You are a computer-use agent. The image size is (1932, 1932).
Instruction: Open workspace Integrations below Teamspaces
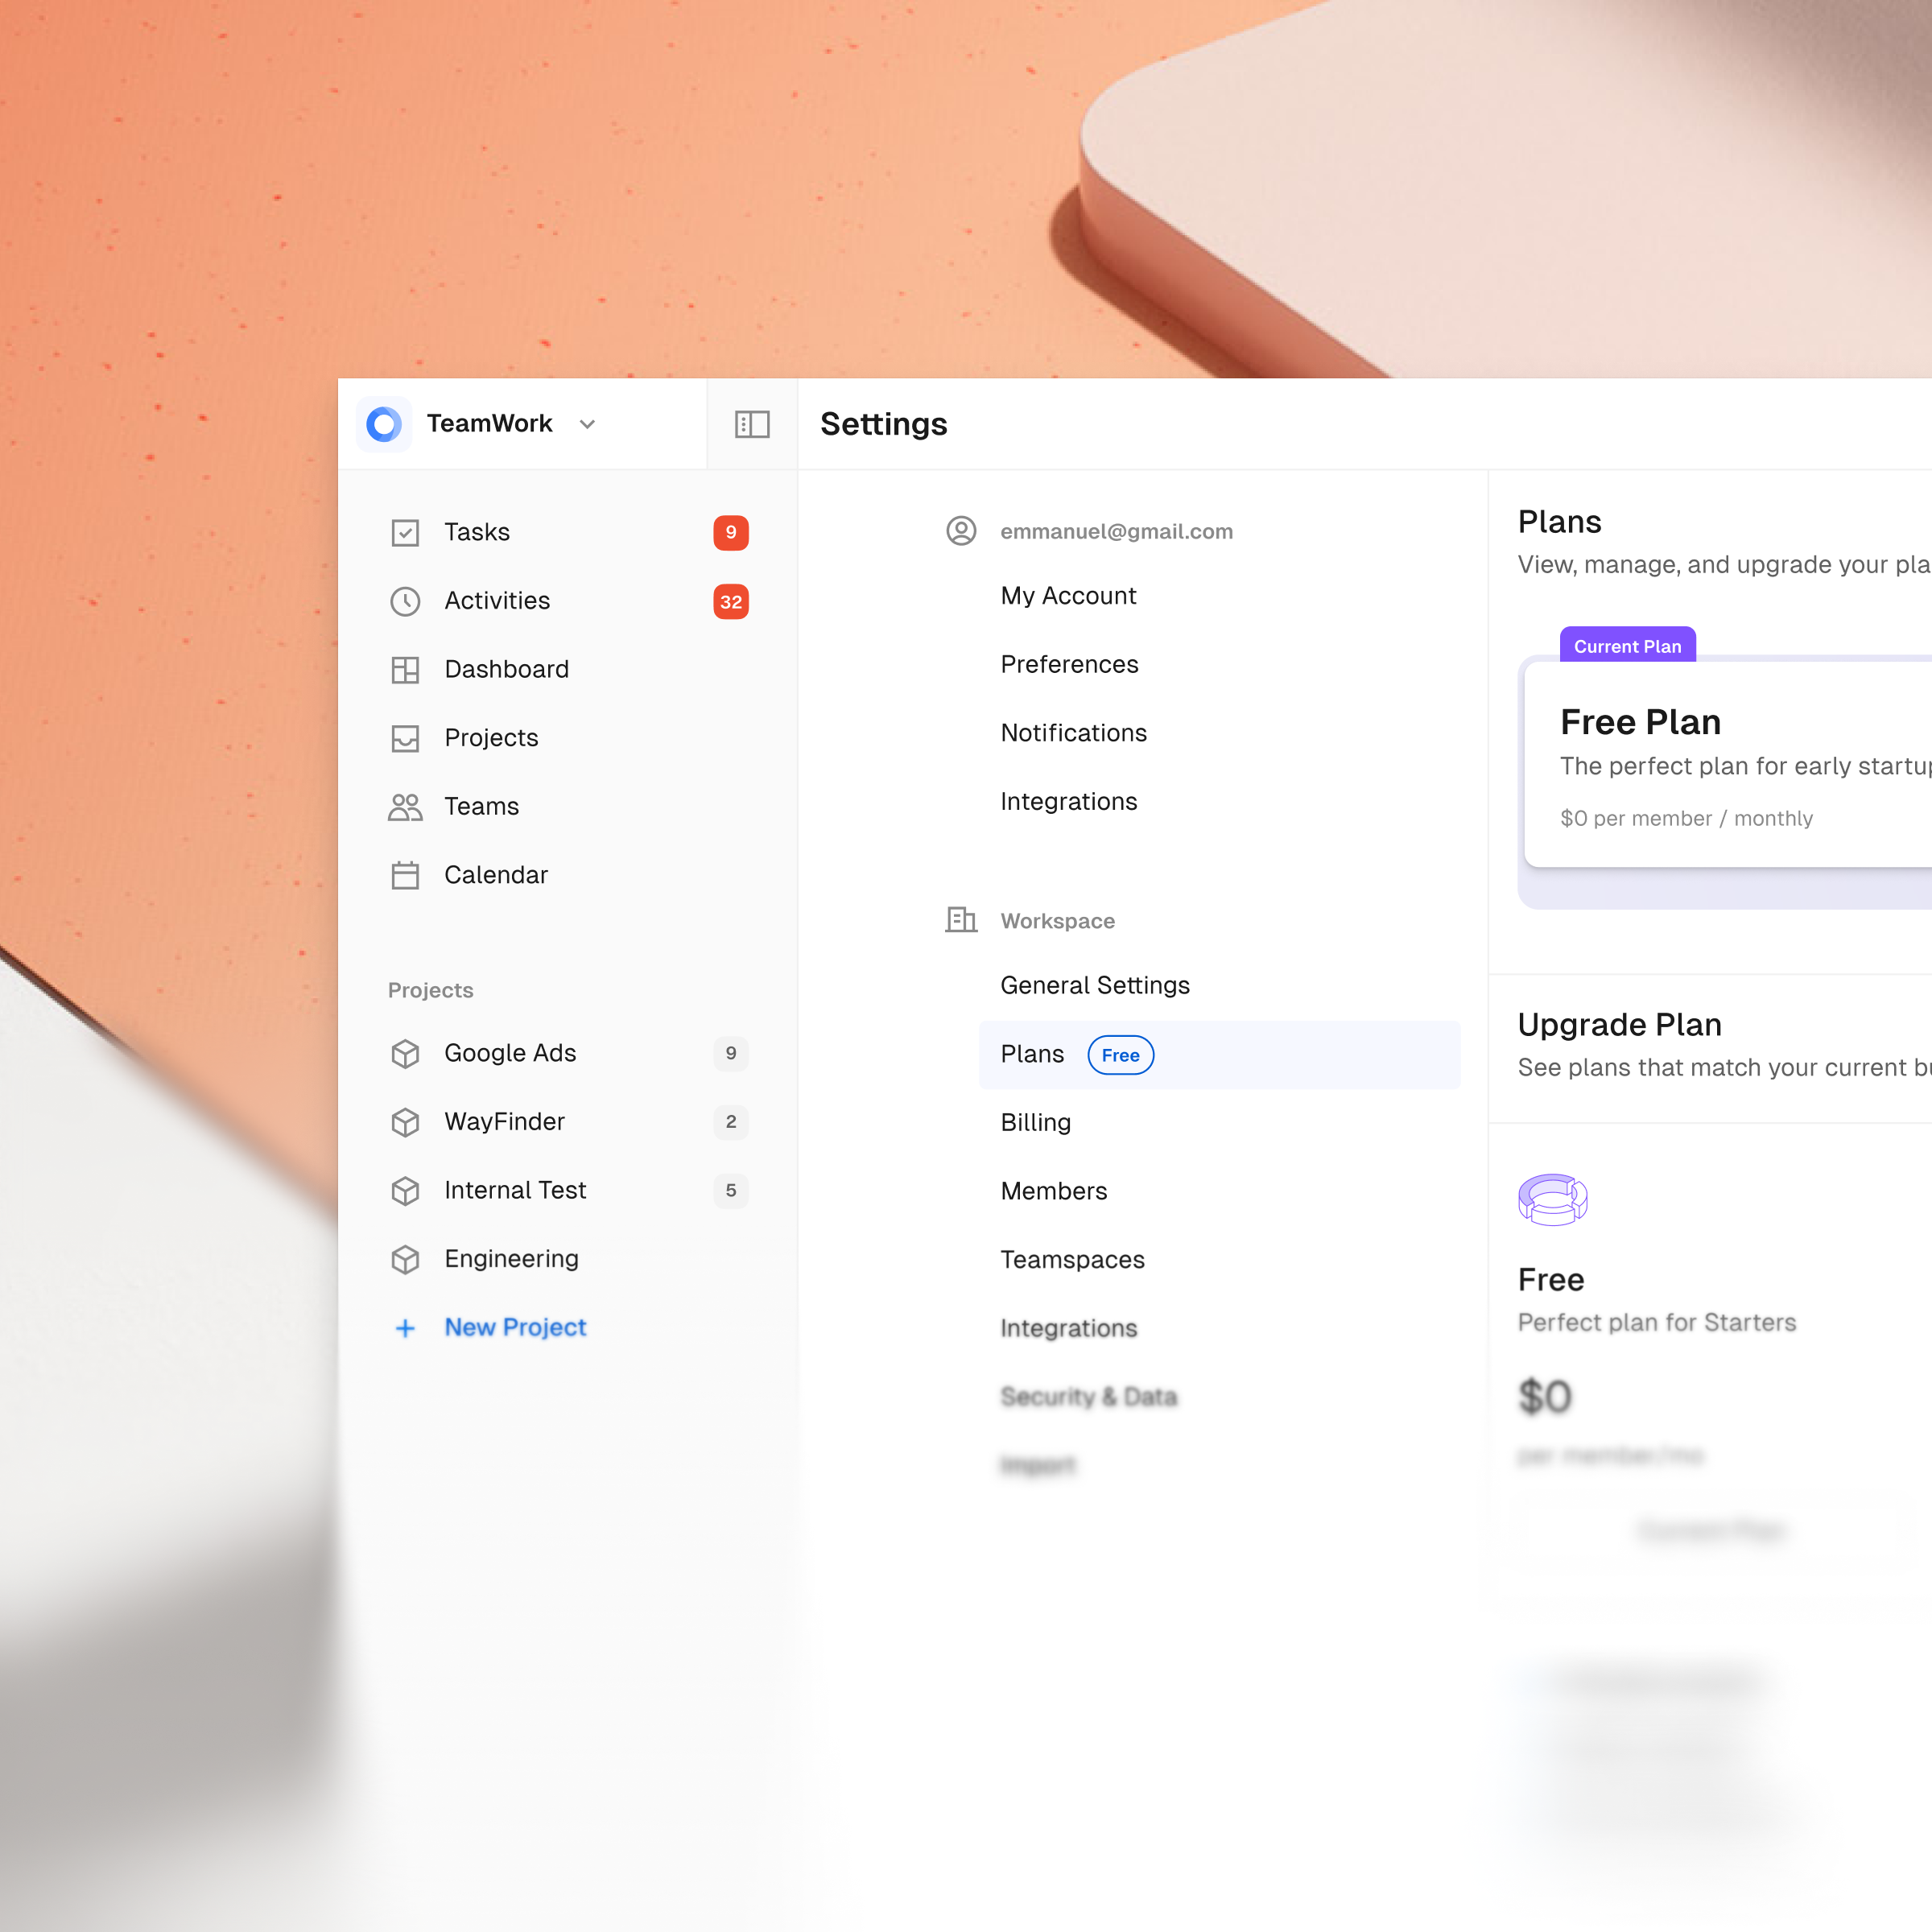pyautogui.click(x=1068, y=1328)
